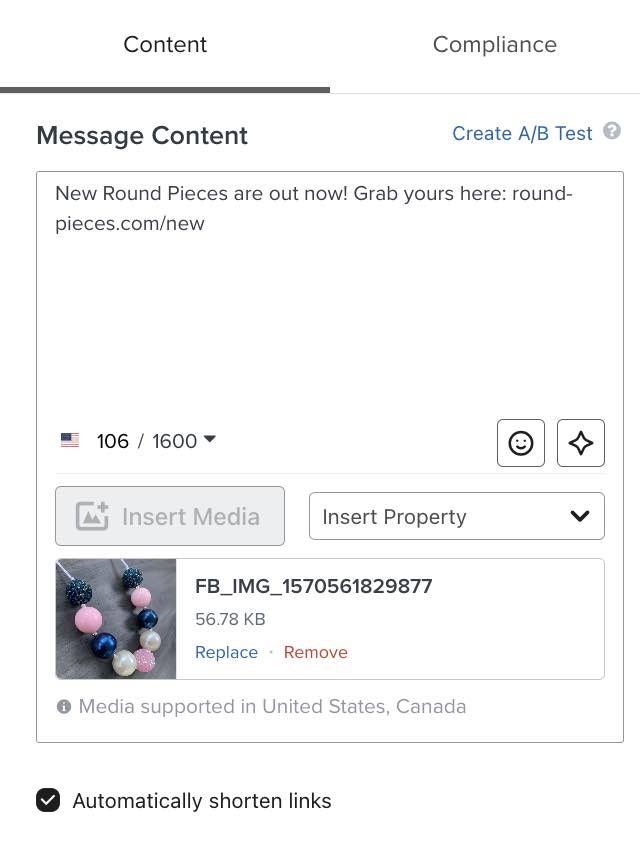Uncheck Automatically shorten links
This screenshot has width=640, height=844.
pyautogui.click(x=48, y=800)
